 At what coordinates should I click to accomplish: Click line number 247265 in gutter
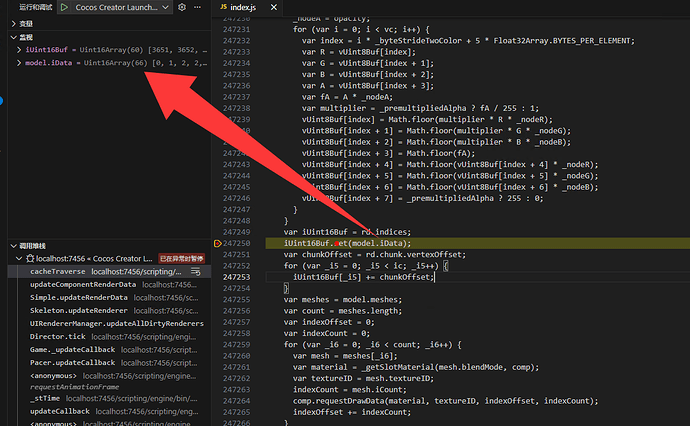click(236, 412)
